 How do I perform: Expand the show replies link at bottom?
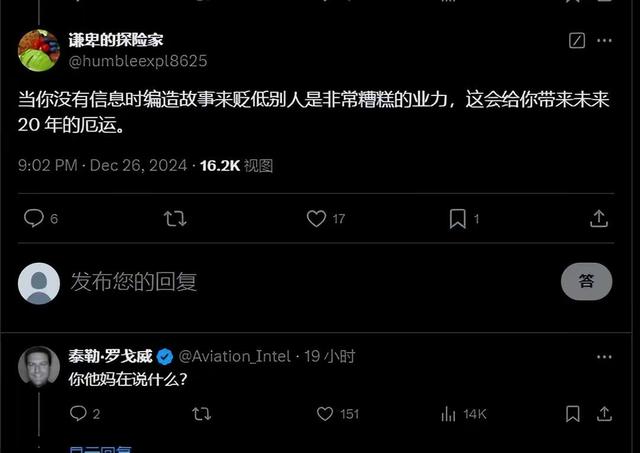click(x=100, y=449)
